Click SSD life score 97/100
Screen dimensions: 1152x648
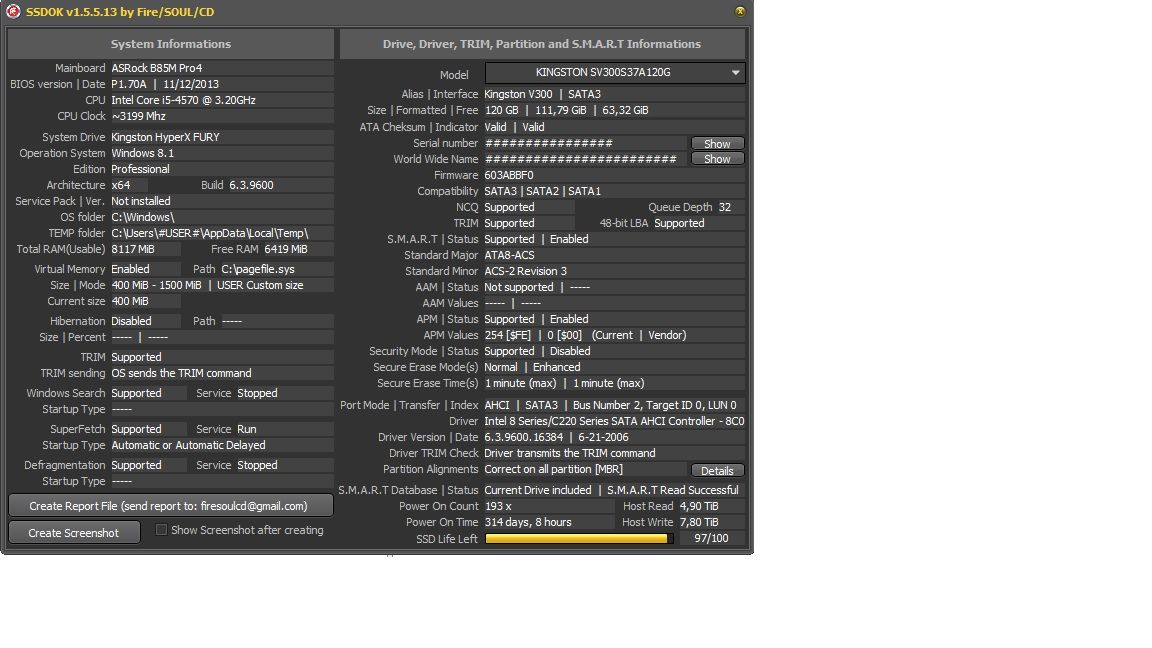711,539
